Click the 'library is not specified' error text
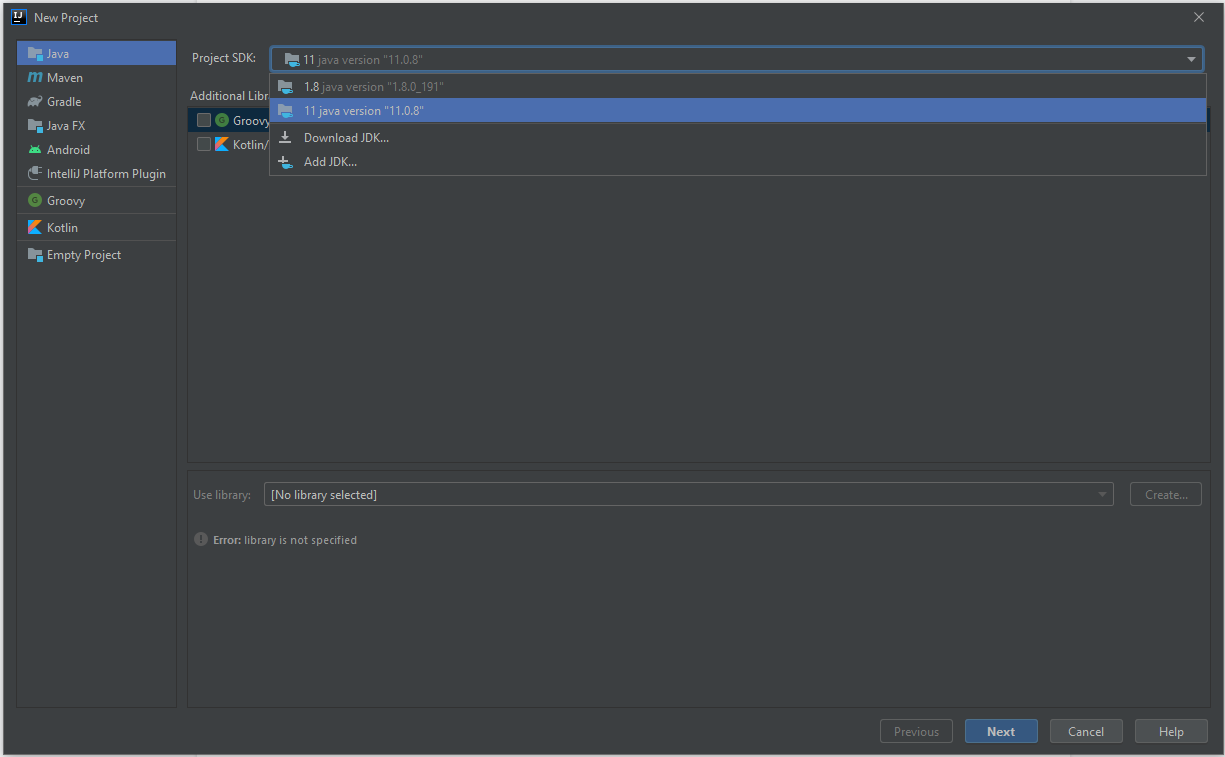 tap(300, 540)
